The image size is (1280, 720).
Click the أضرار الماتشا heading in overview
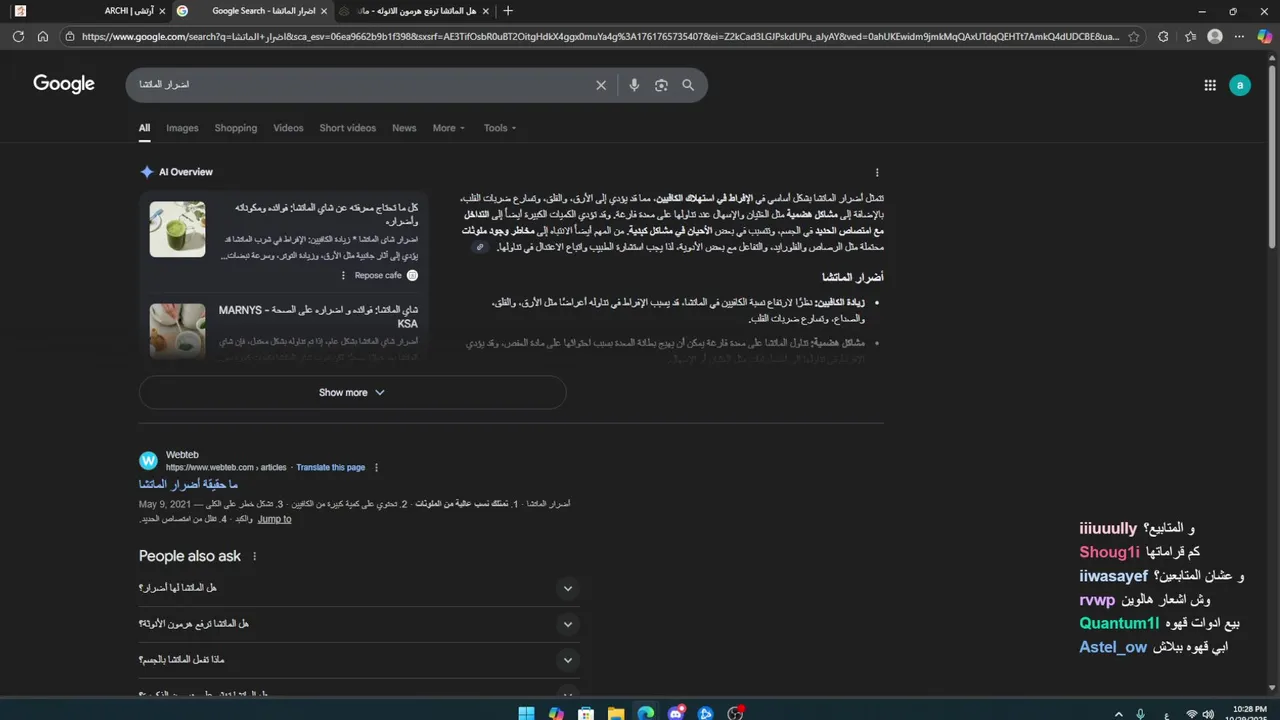click(x=852, y=277)
